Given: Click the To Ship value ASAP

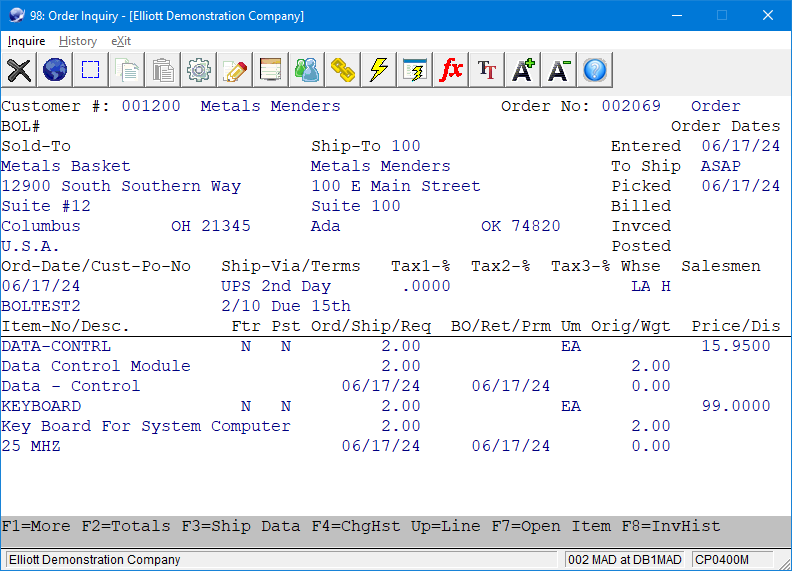Looking at the screenshot, I should coord(721,166).
